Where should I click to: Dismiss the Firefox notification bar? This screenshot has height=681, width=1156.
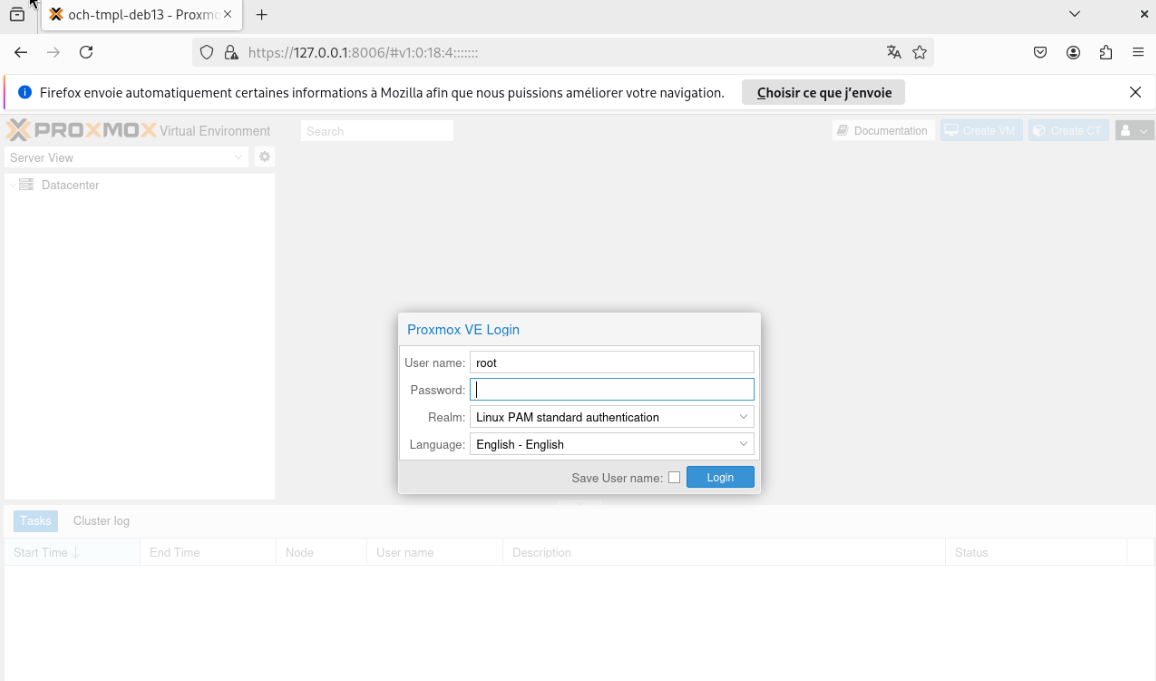[x=1135, y=92]
